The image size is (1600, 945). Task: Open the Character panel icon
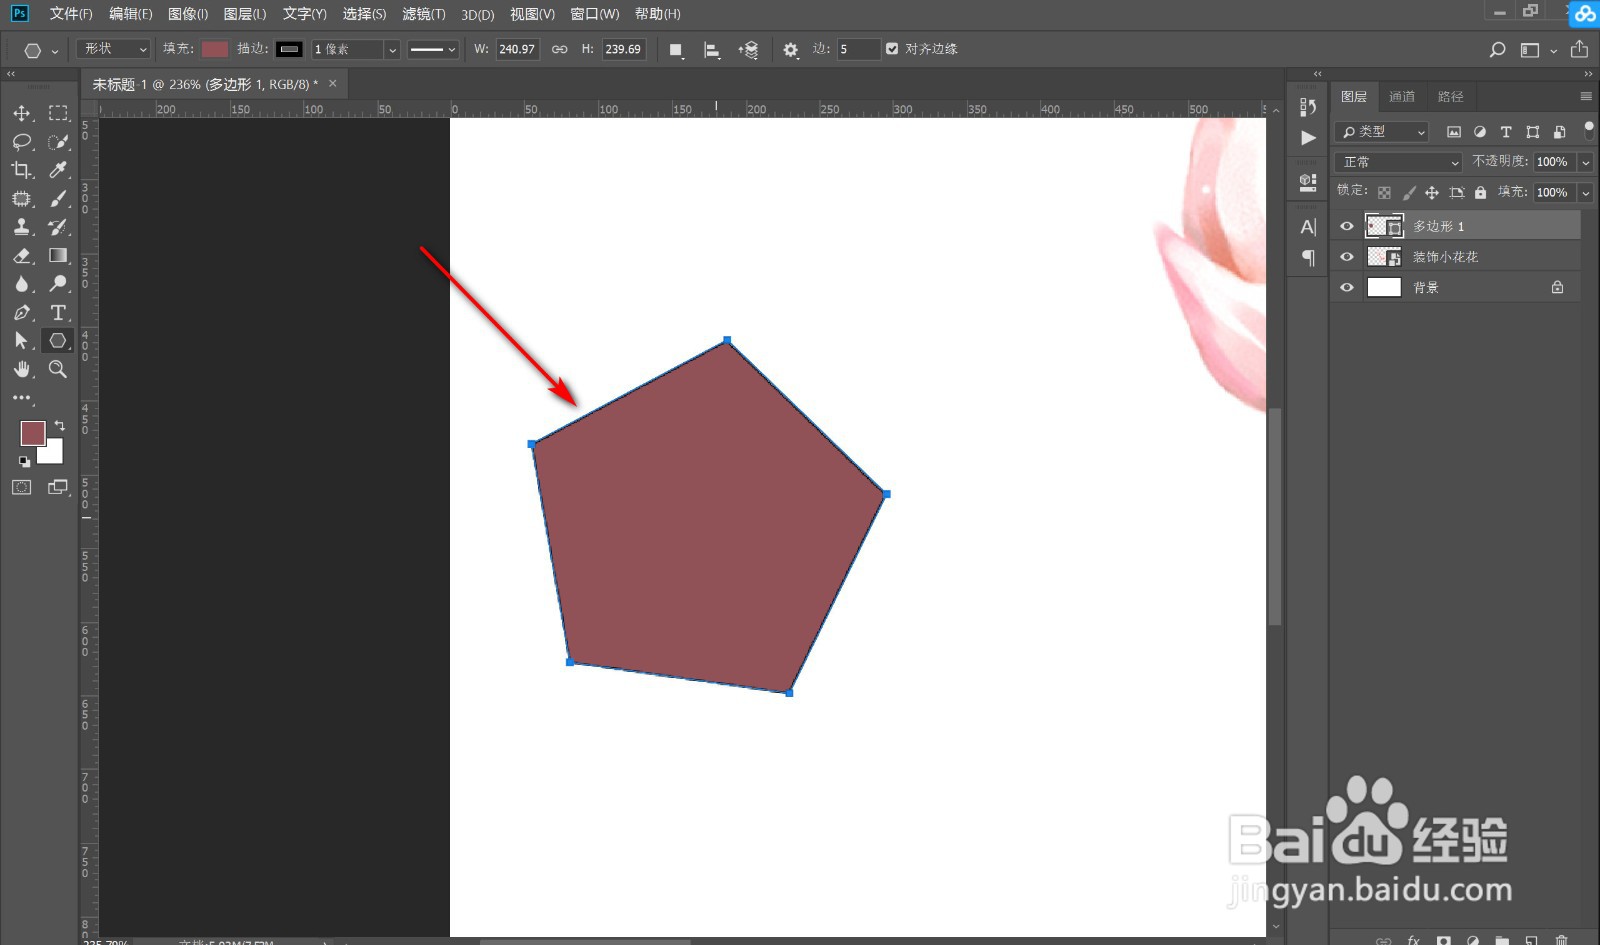(1308, 227)
